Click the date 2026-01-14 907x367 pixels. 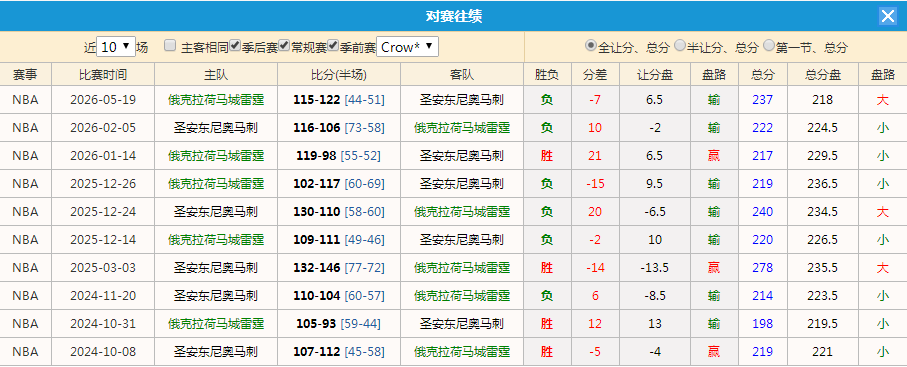tap(103, 156)
